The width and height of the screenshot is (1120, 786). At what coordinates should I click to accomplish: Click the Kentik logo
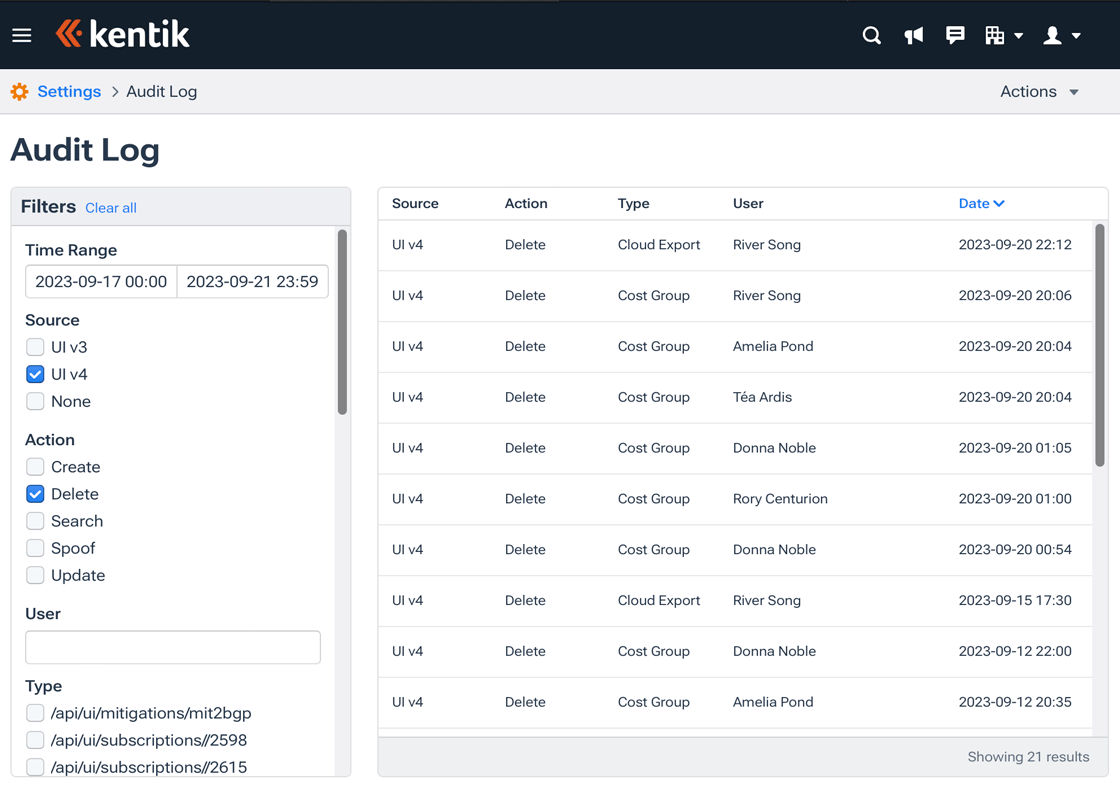(122, 34)
